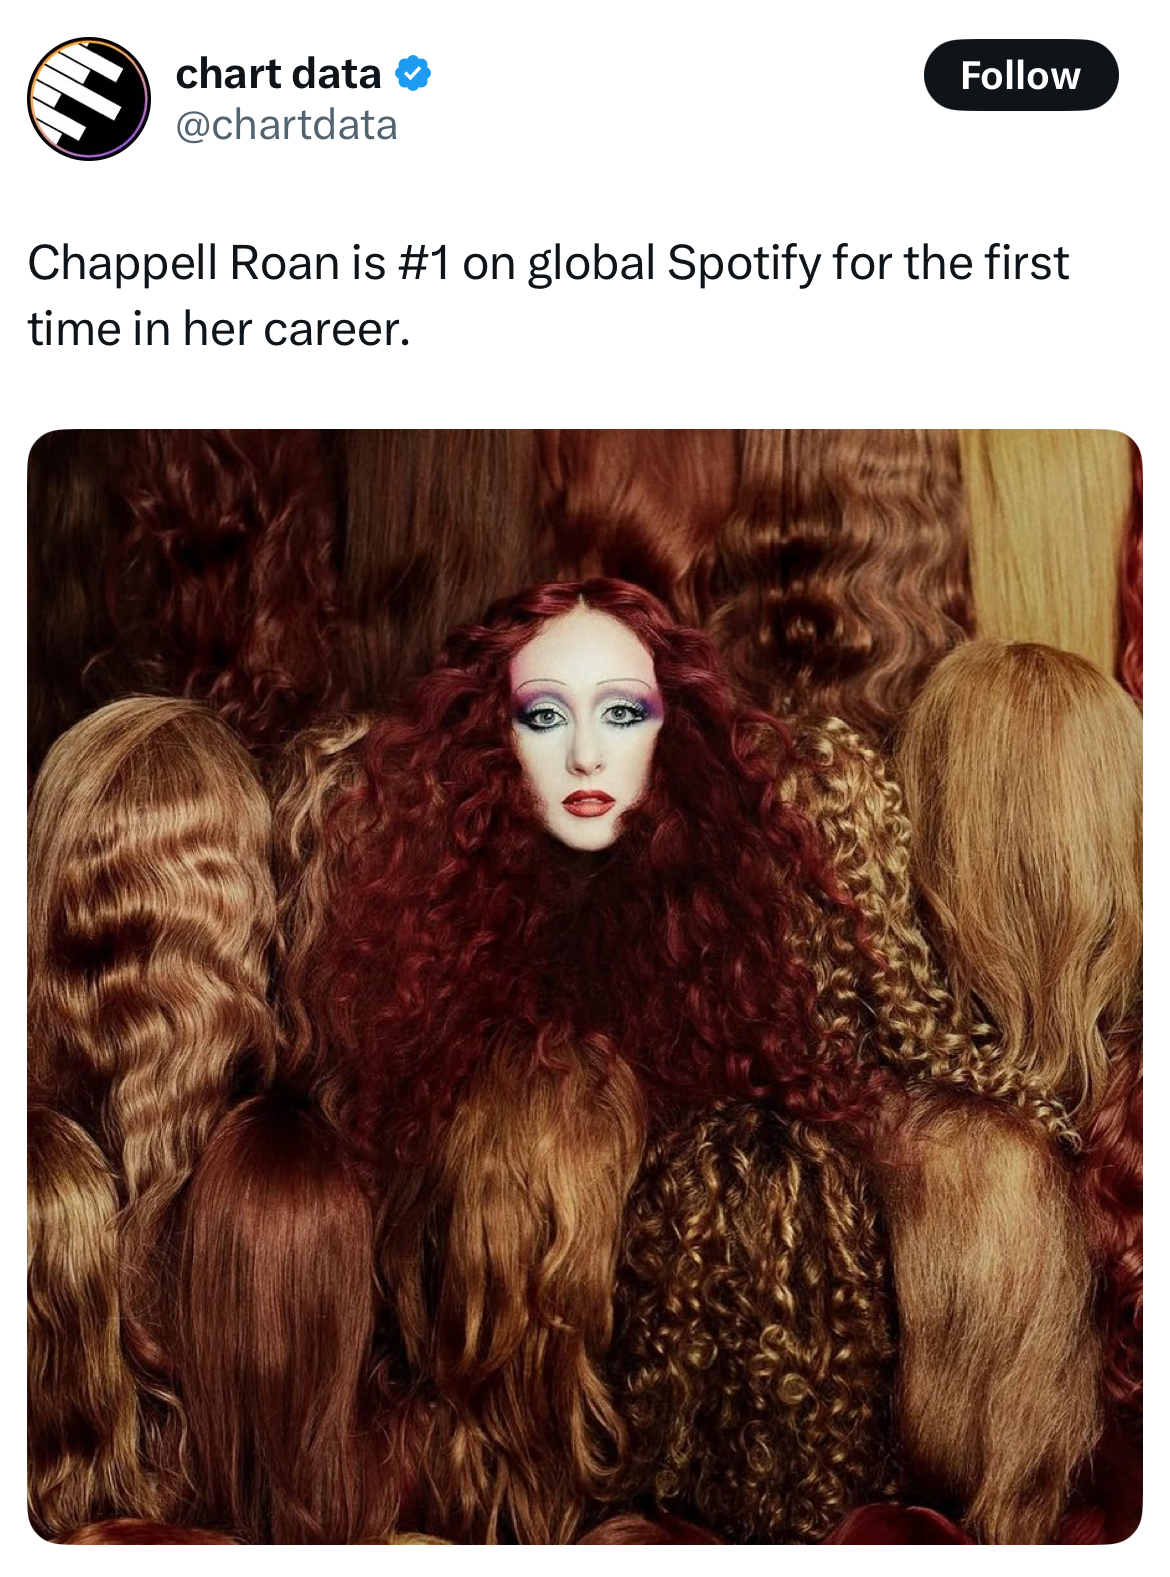Click the pale face in the photo center
This screenshot has height=1577, width=1170.
point(587,735)
